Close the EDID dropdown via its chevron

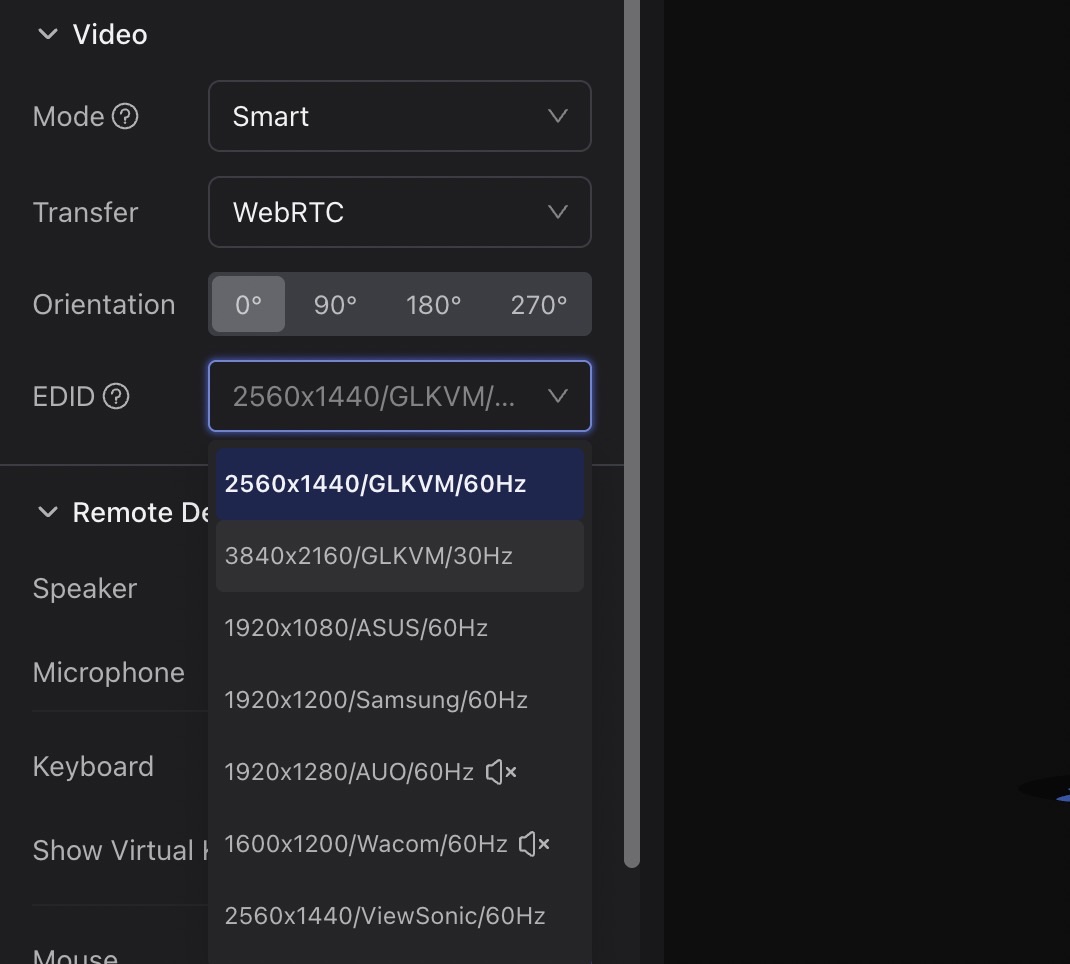pos(558,397)
